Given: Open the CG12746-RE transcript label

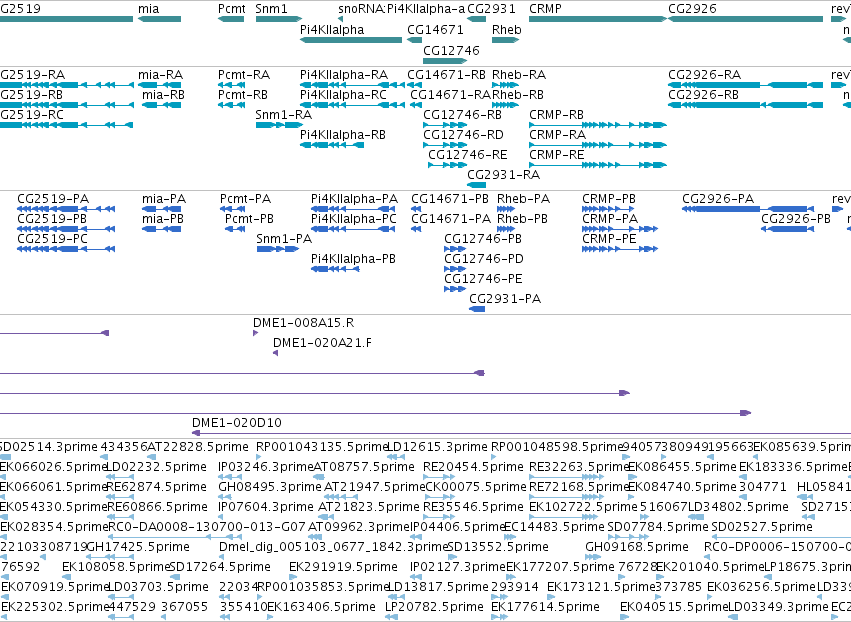Looking at the screenshot, I should 467,155.
